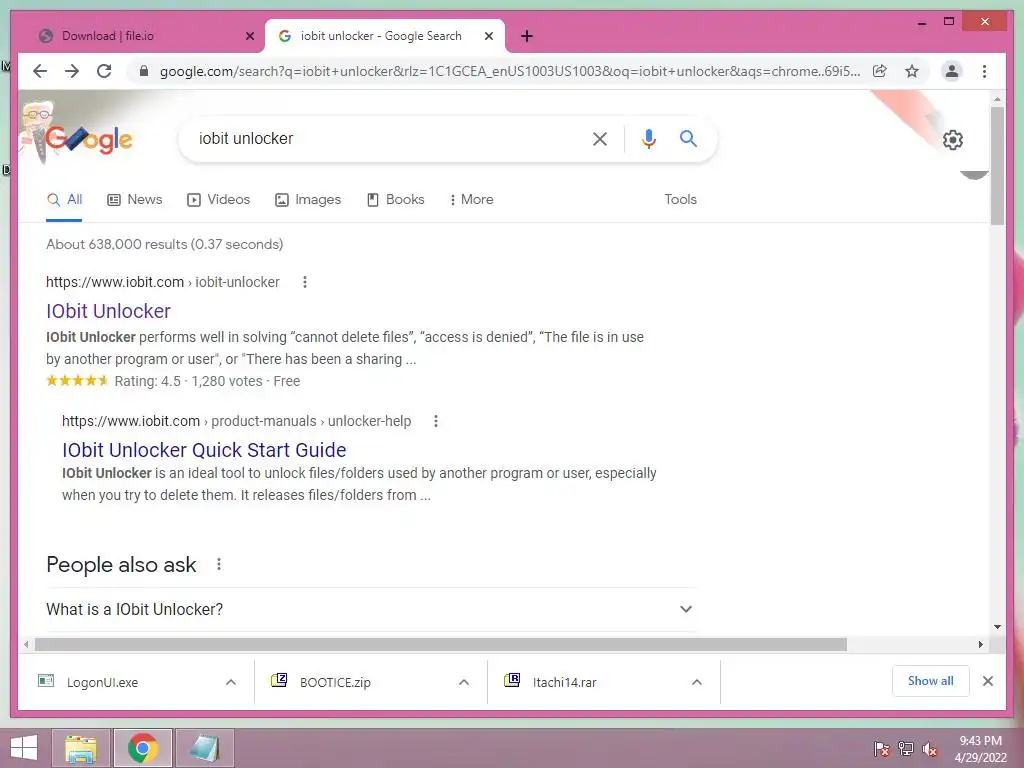This screenshot has width=1024, height=768.
Task: View site information padlock icon
Action: click(x=144, y=71)
